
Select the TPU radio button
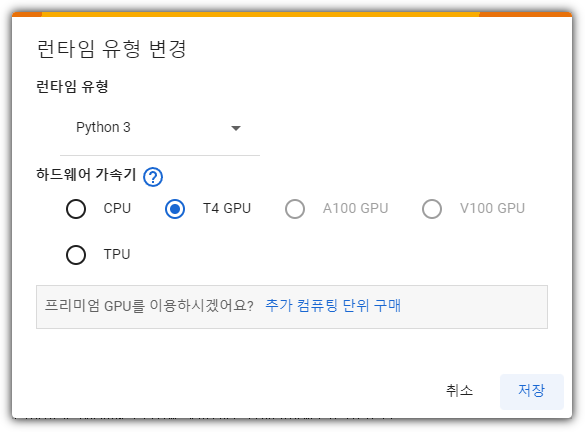[x=76, y=255]
